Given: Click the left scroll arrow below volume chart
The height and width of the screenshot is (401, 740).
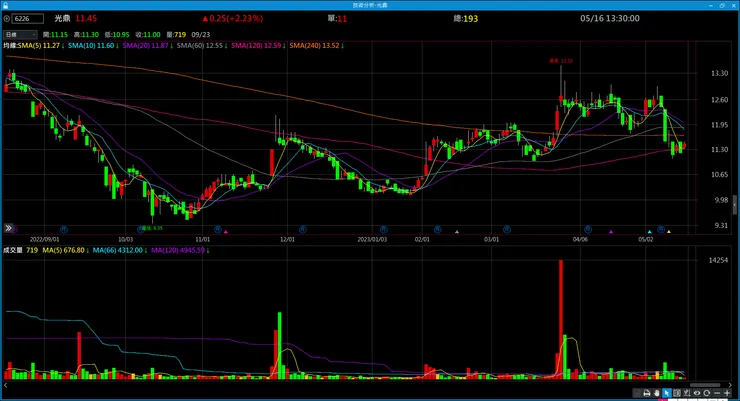Looking at the screenshot, I should (x=5, y=385).
